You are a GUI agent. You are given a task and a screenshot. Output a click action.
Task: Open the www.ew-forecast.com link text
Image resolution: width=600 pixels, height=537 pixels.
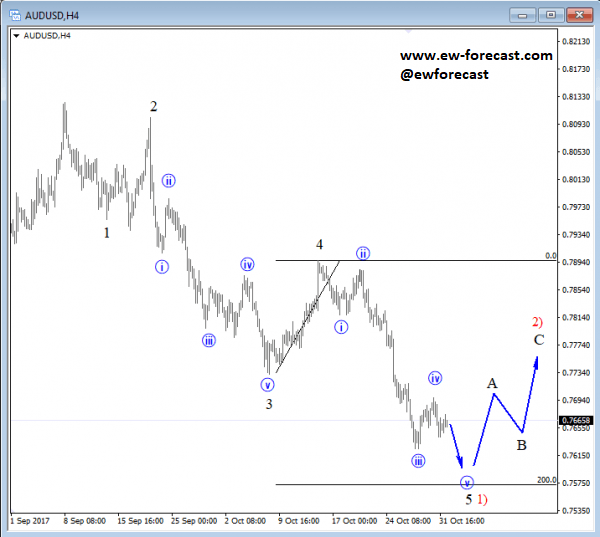(x=476, y=56)
